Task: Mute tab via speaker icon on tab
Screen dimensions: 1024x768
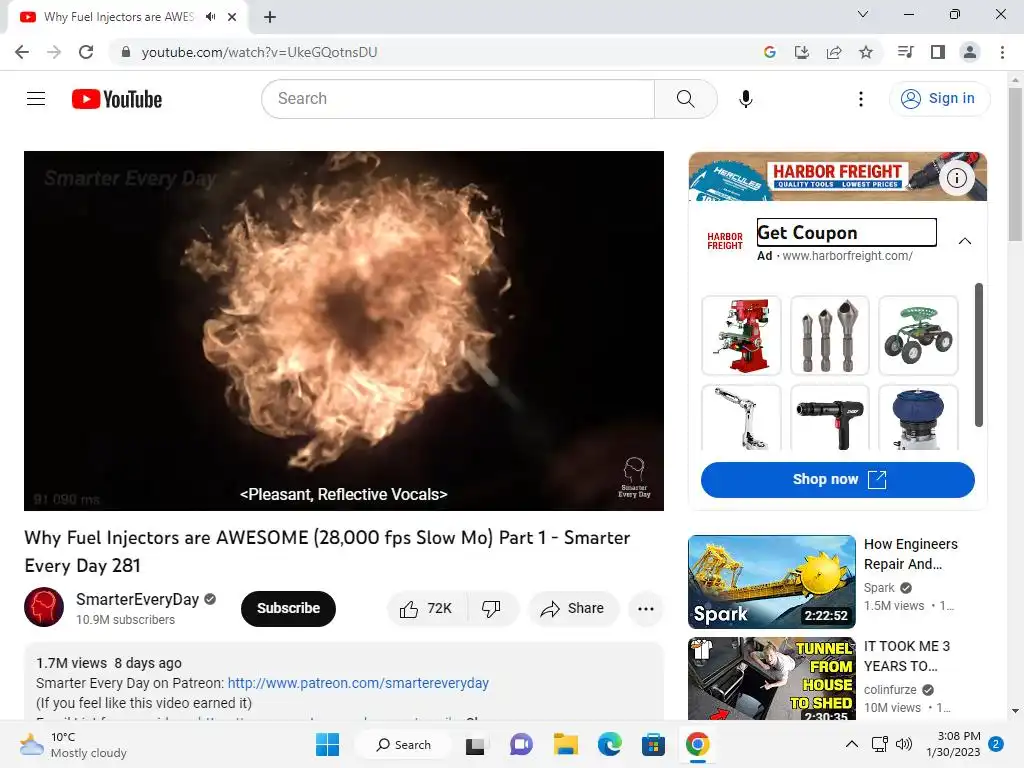Action: coord(210,17)
